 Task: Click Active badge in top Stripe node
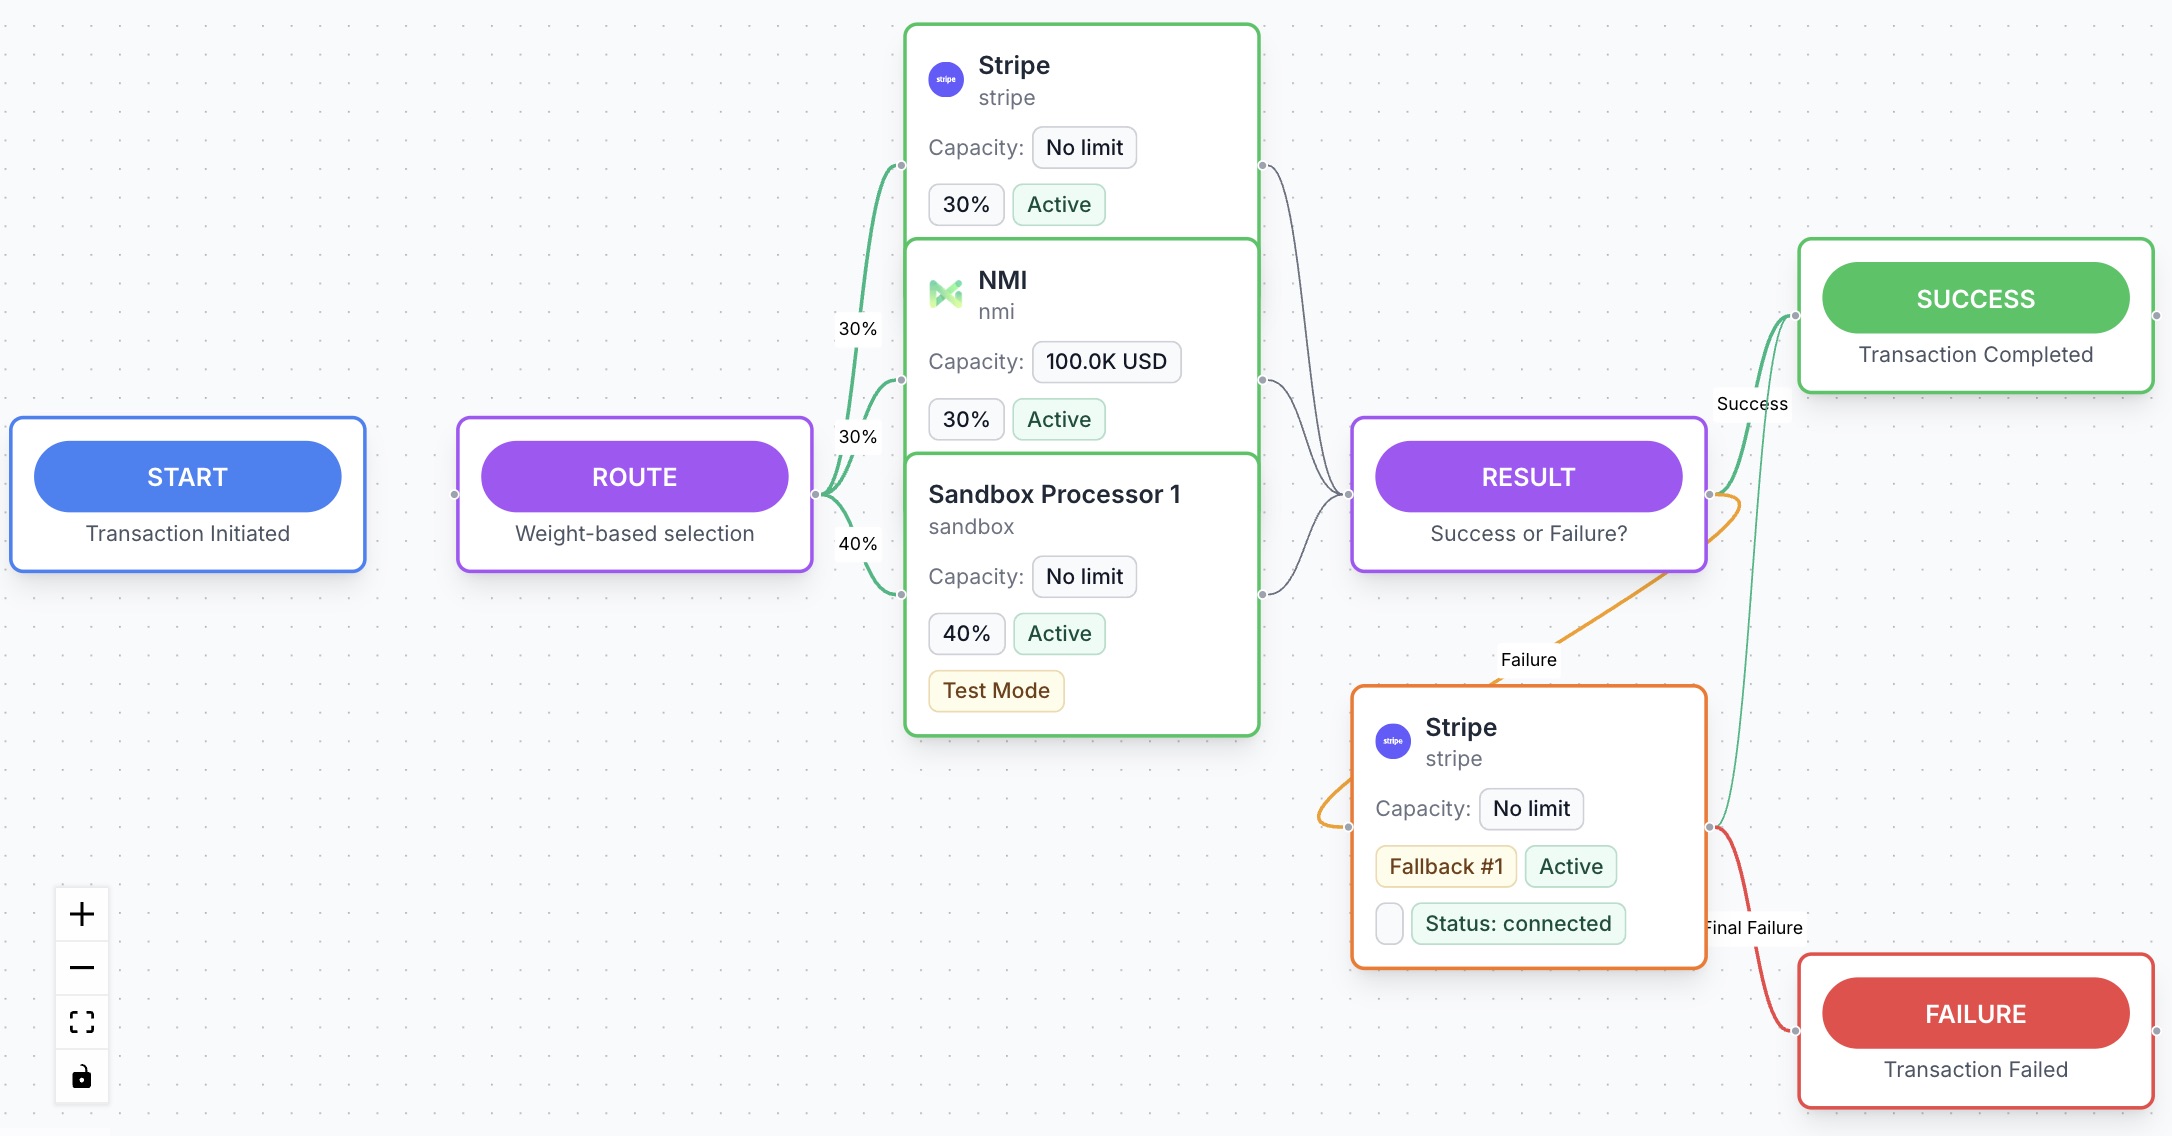pos(1059,205)
